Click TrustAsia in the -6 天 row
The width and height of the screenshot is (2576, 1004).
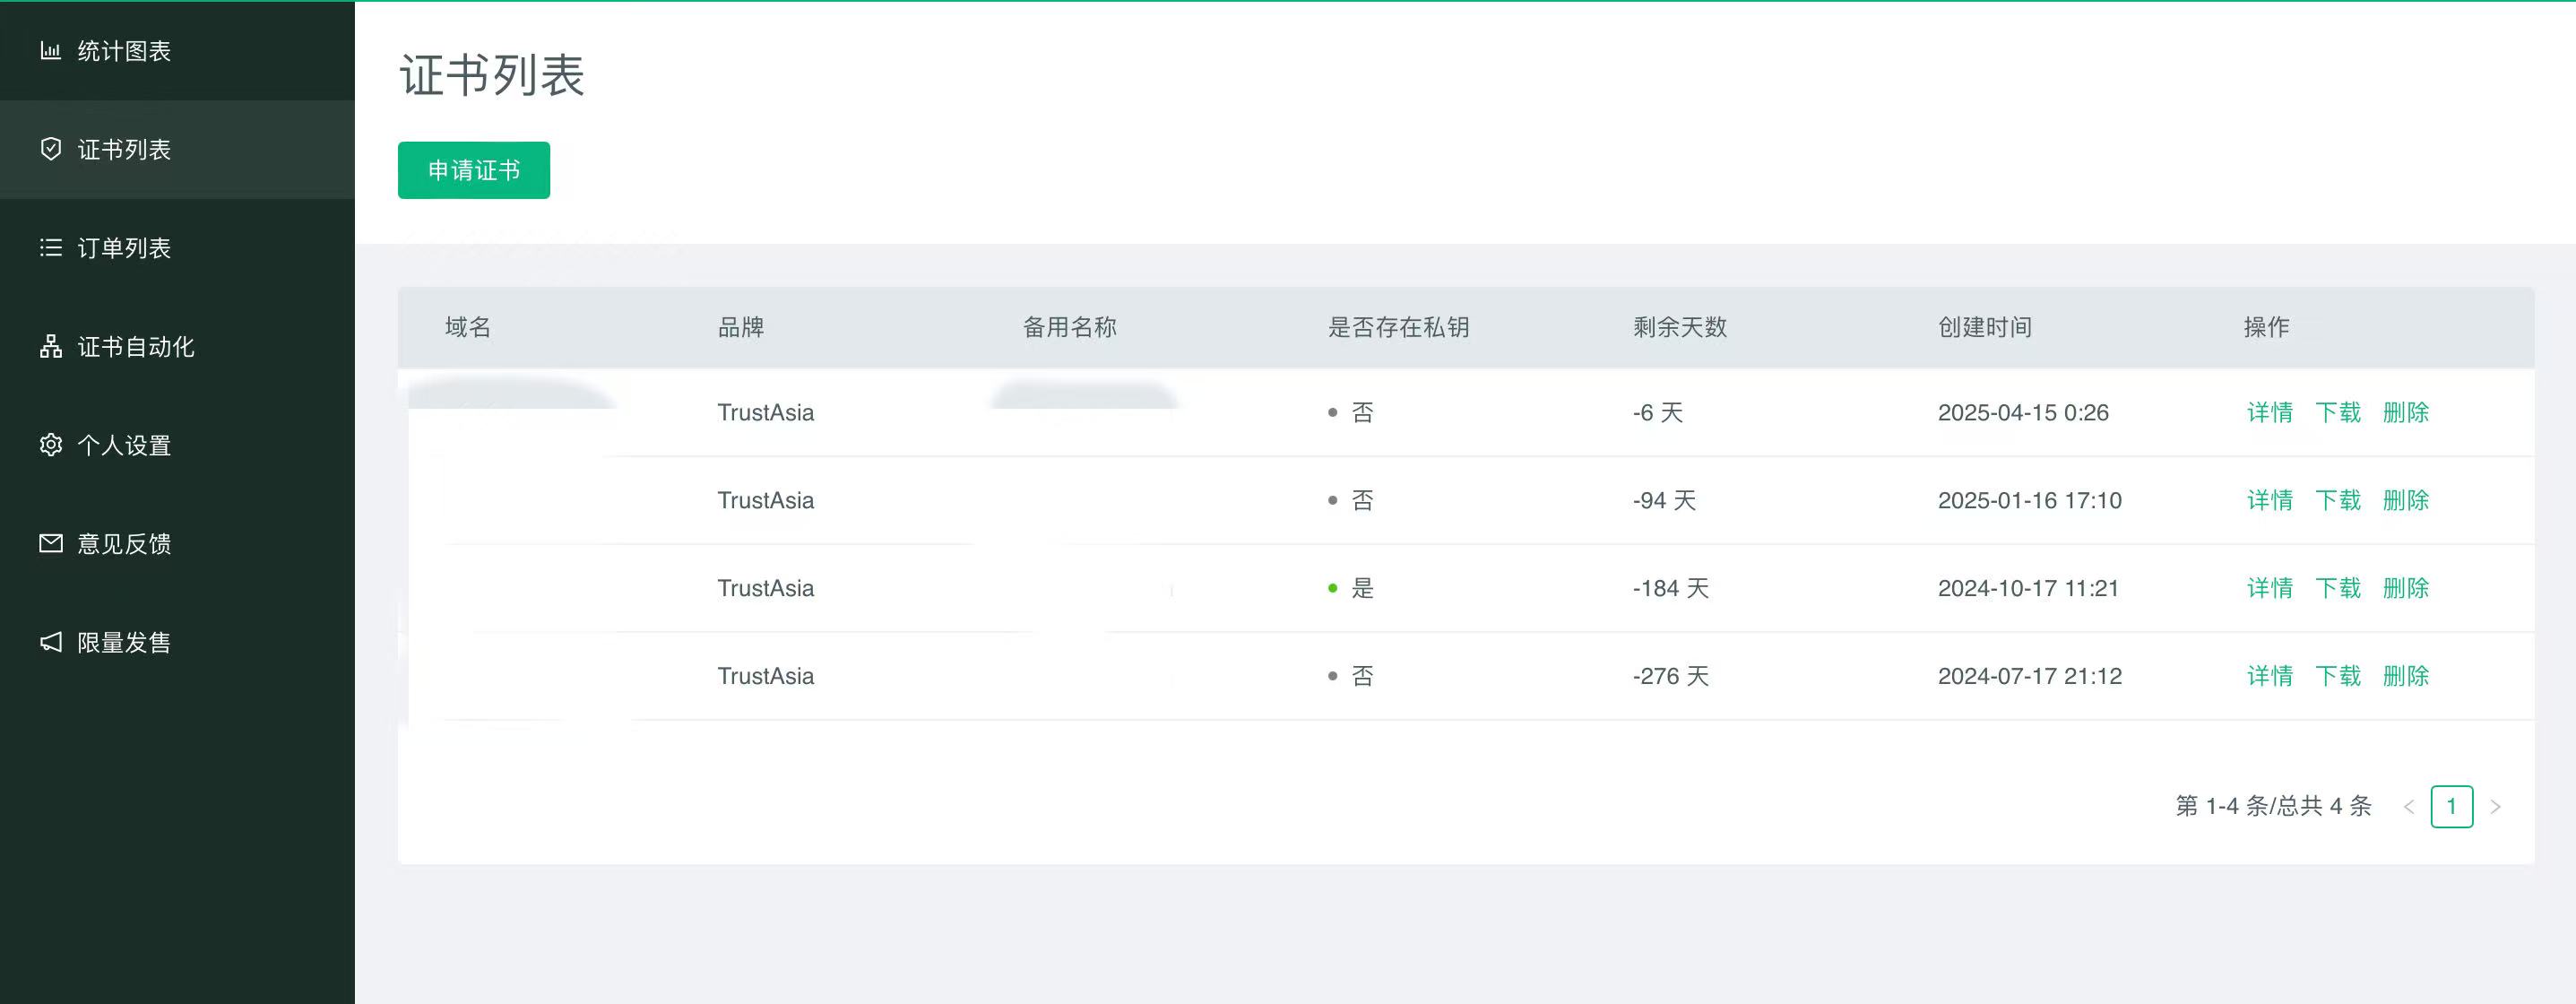(x=765, y=412)
